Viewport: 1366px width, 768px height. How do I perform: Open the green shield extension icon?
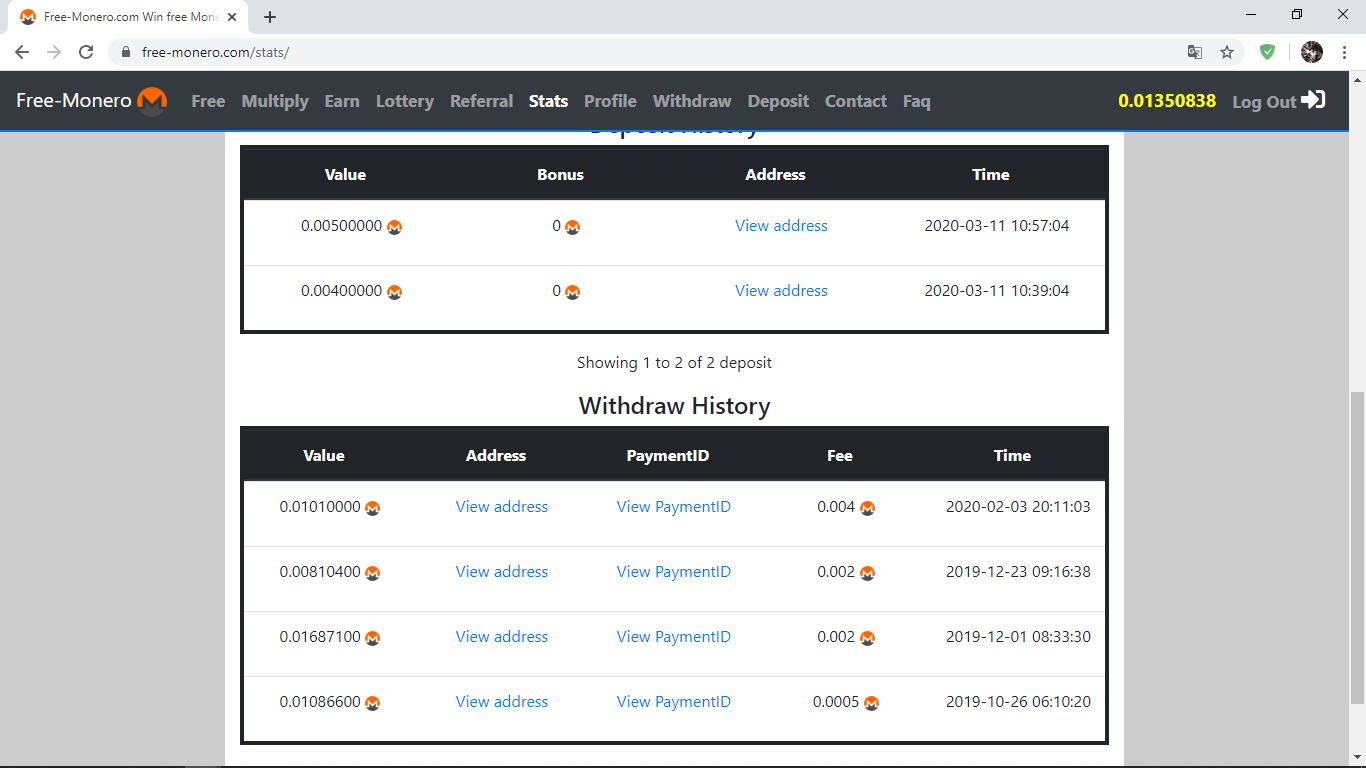click(1268, 52)
